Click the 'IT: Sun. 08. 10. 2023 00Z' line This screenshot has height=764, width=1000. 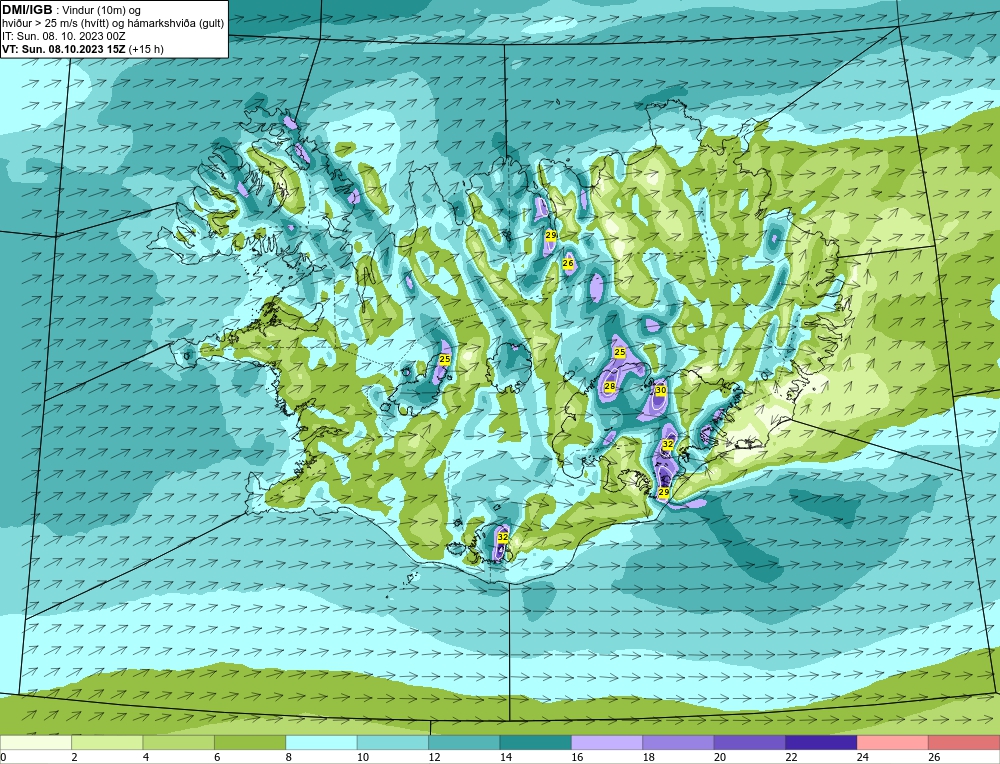64,36
